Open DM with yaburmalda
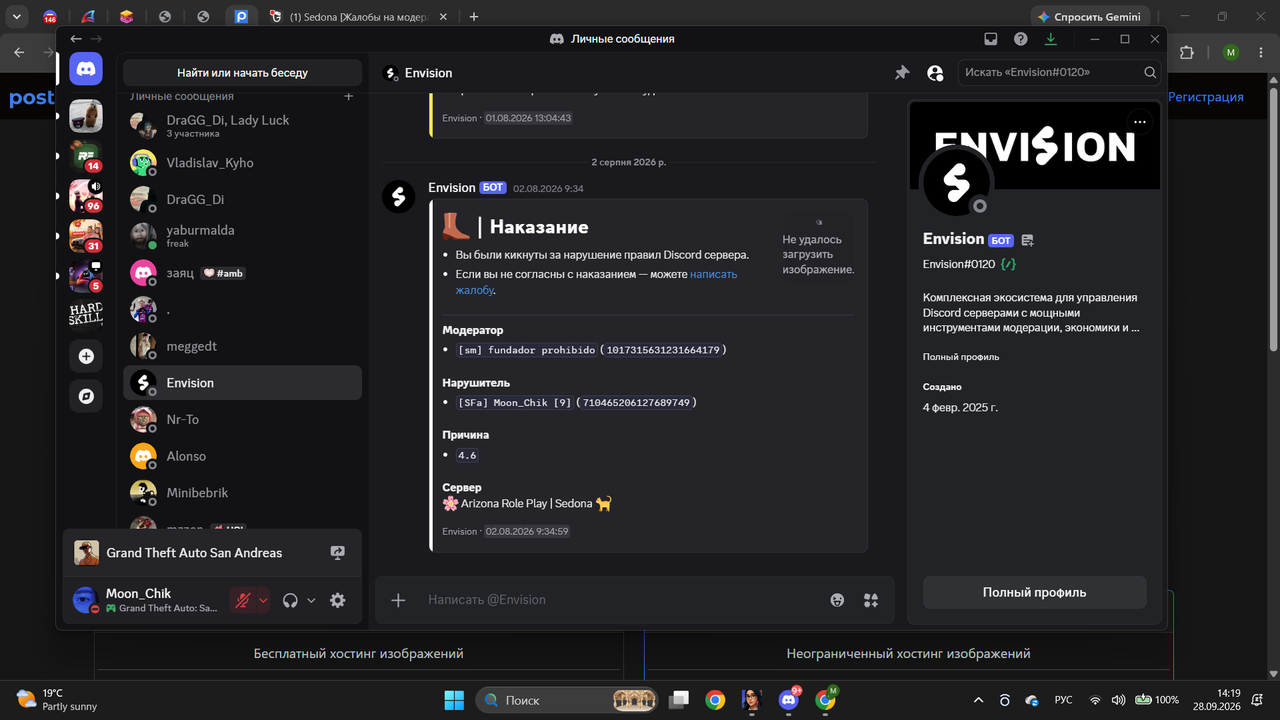This screenshot has width=1280, height=720. click(242, 235)
